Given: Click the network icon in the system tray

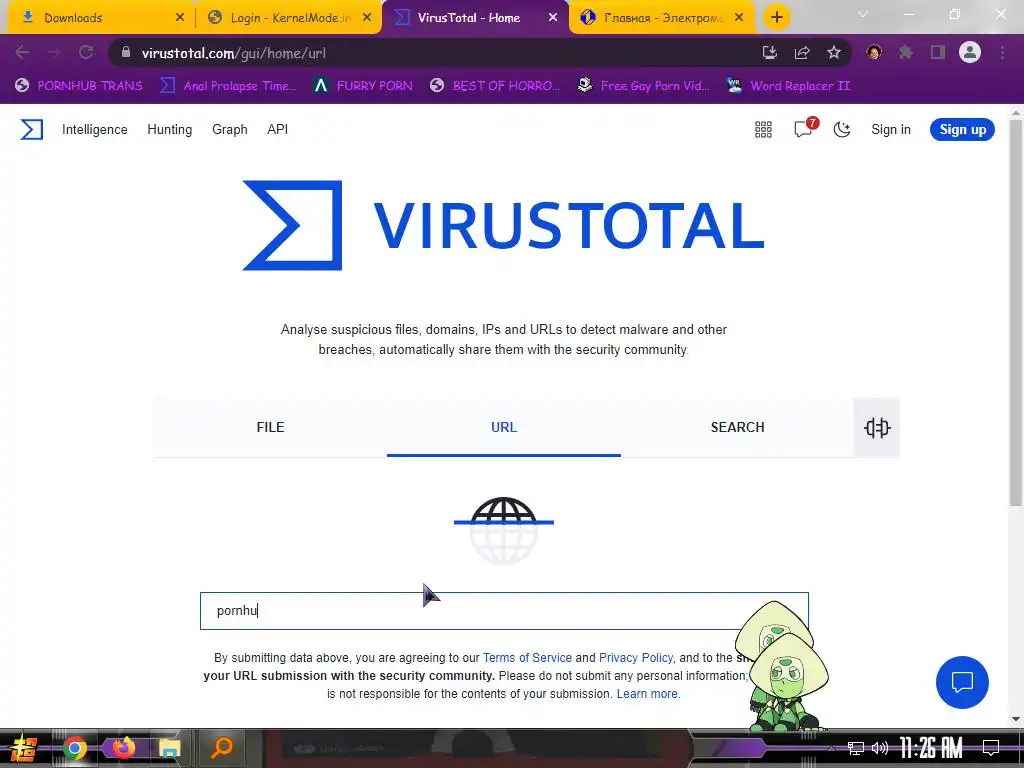Looking at the screenshot, I should (x=856, y=748).
